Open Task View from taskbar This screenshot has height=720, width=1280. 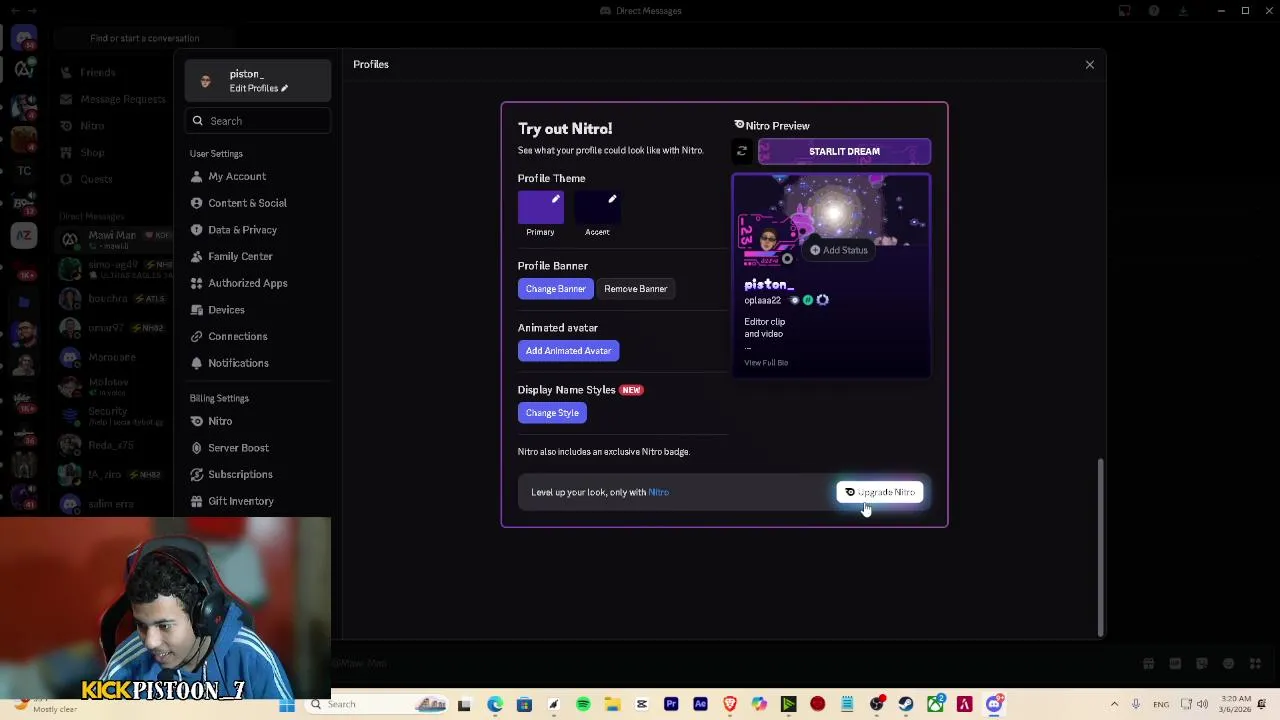coord(464,704)
